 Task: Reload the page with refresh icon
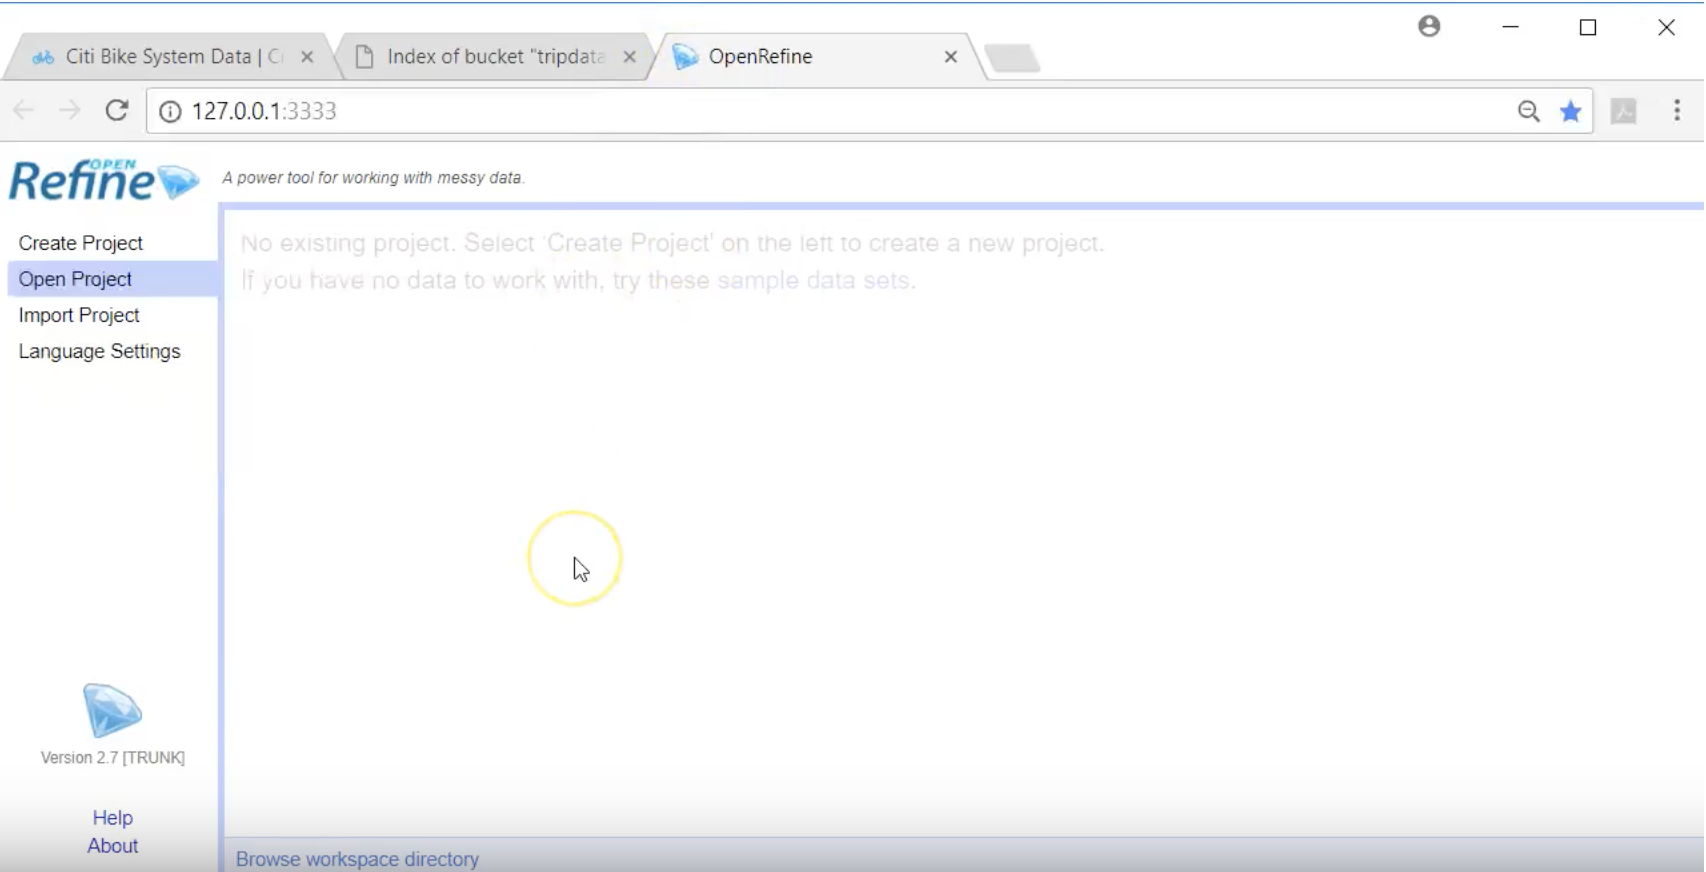point(117,111)
